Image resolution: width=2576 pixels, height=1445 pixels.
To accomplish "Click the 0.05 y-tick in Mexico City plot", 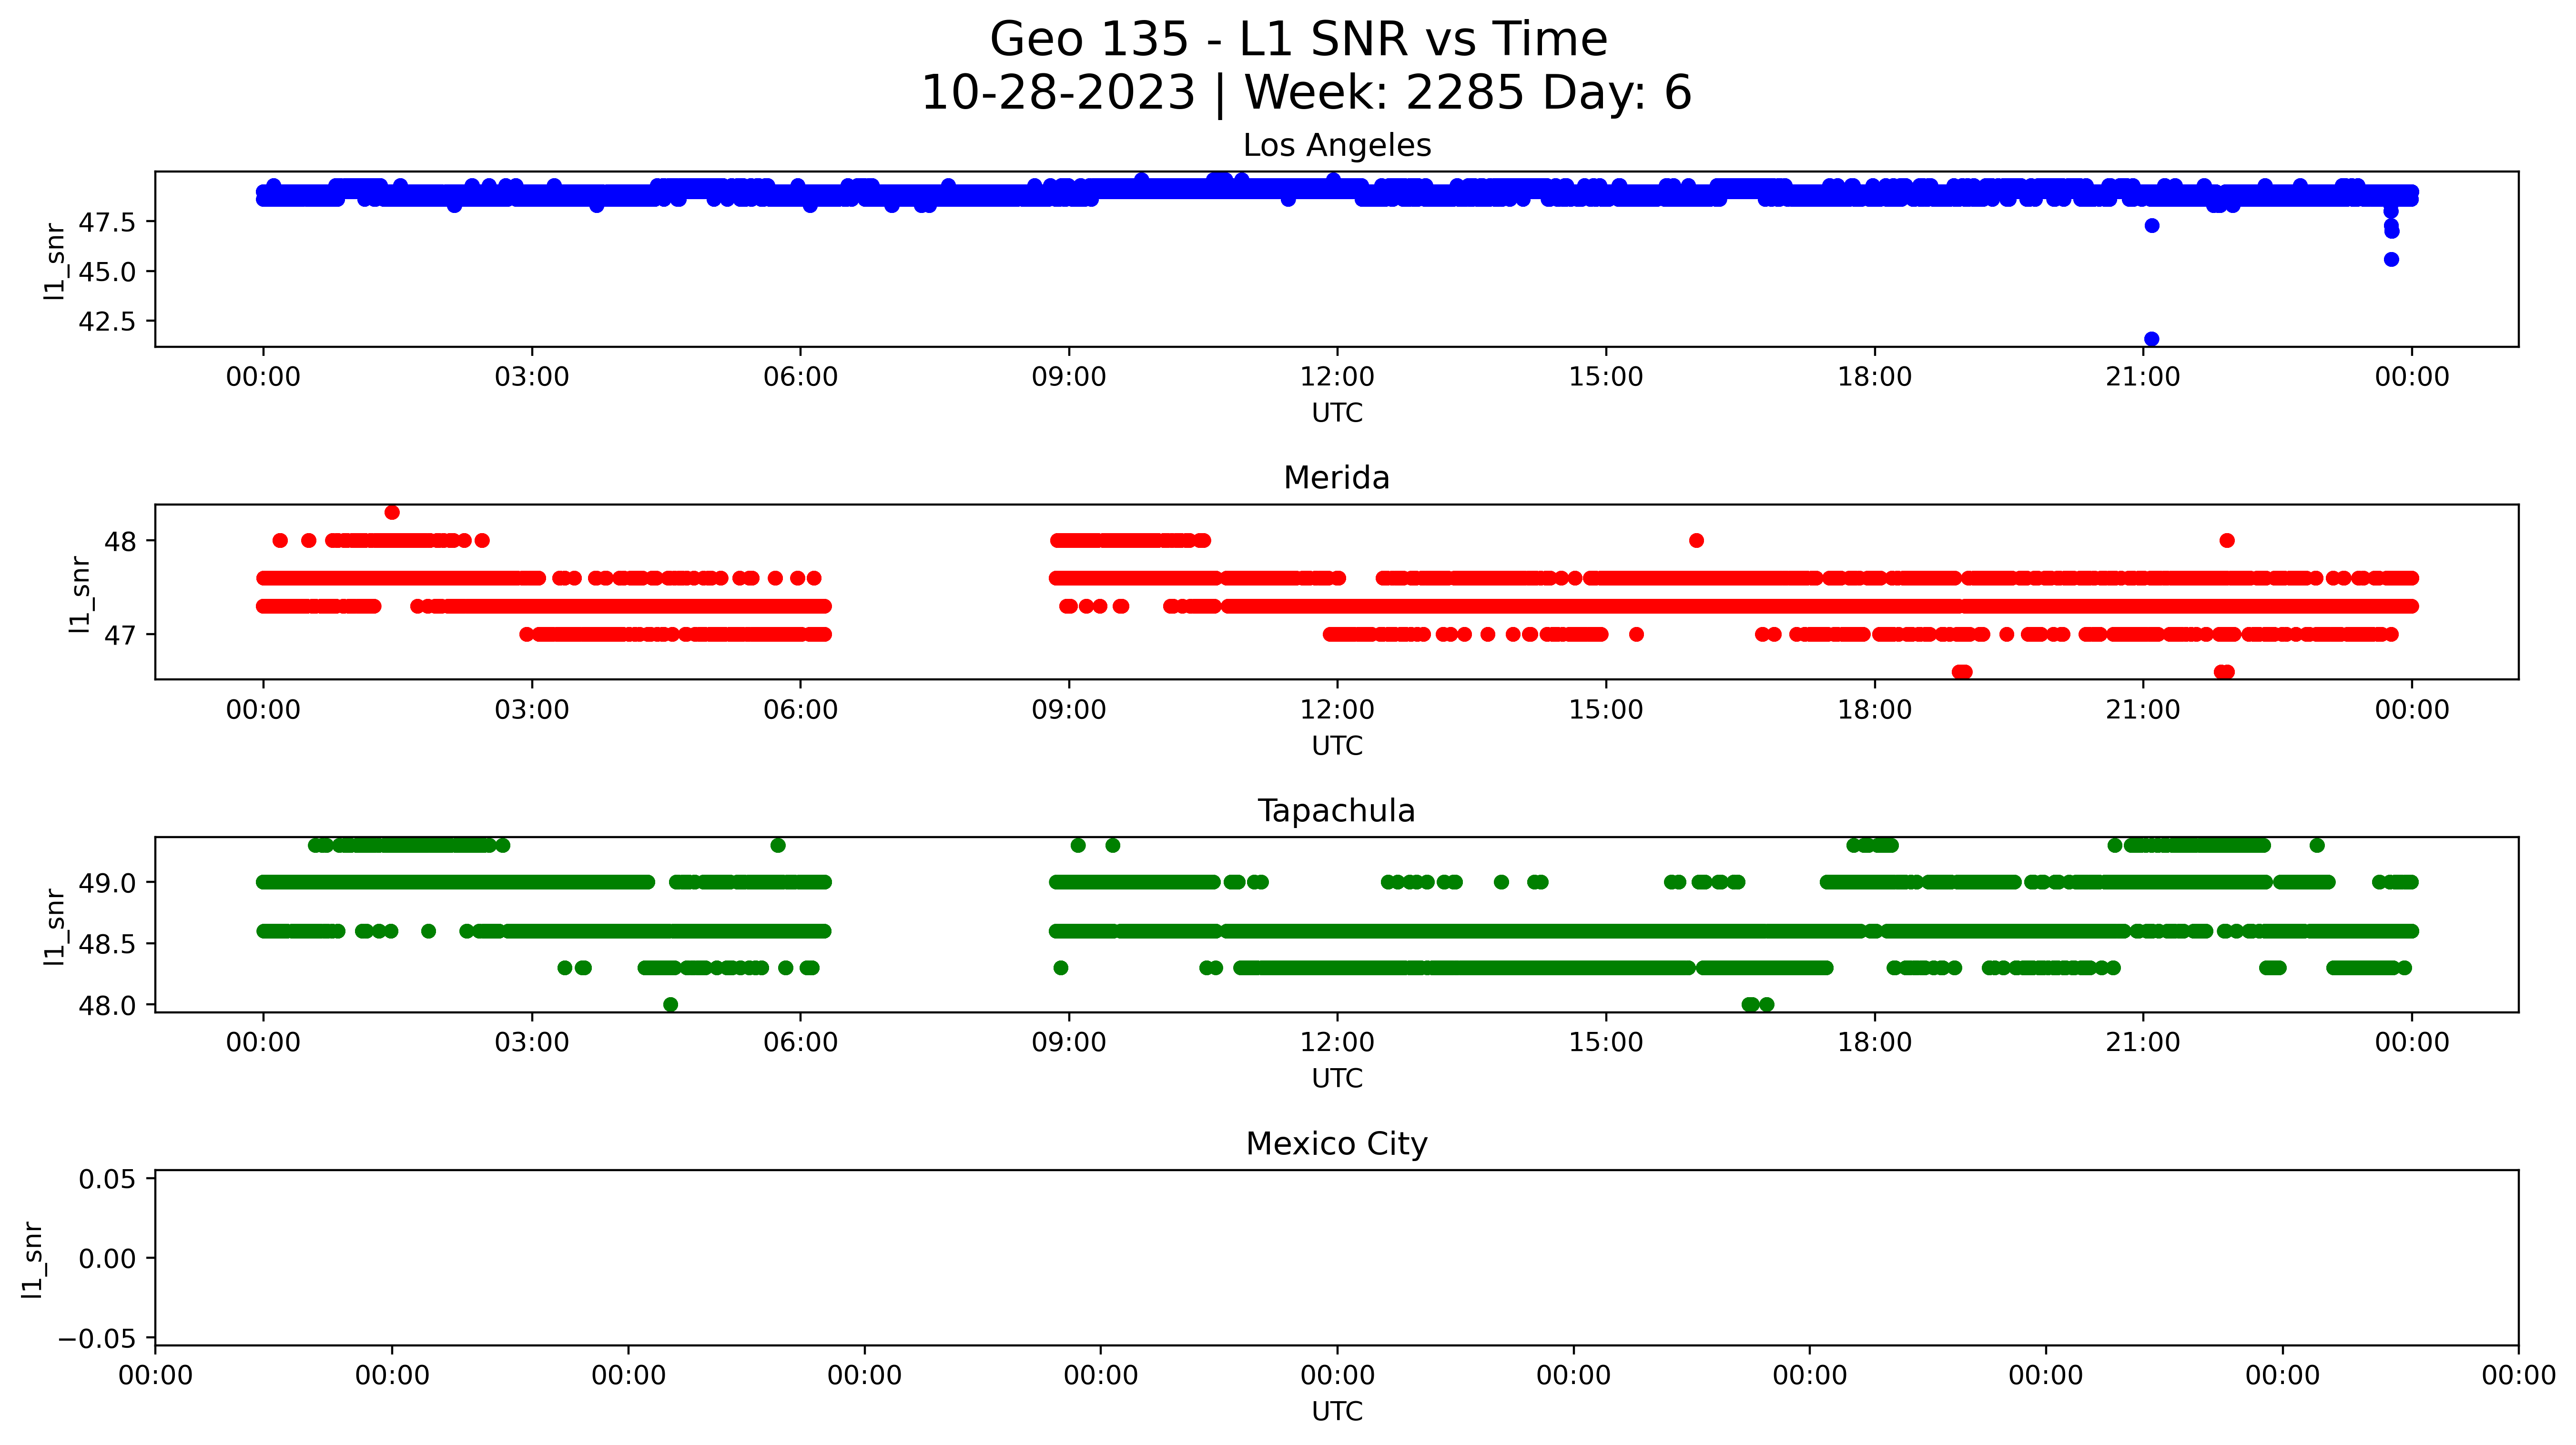I will point(107,1179).
